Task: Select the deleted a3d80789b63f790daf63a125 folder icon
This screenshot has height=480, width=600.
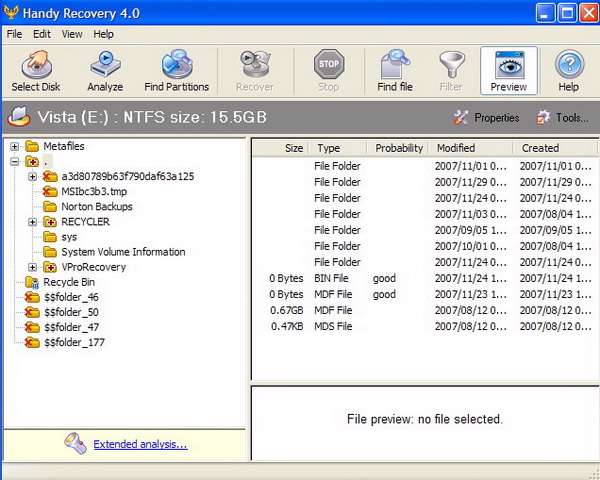Action: coord(50,176)
